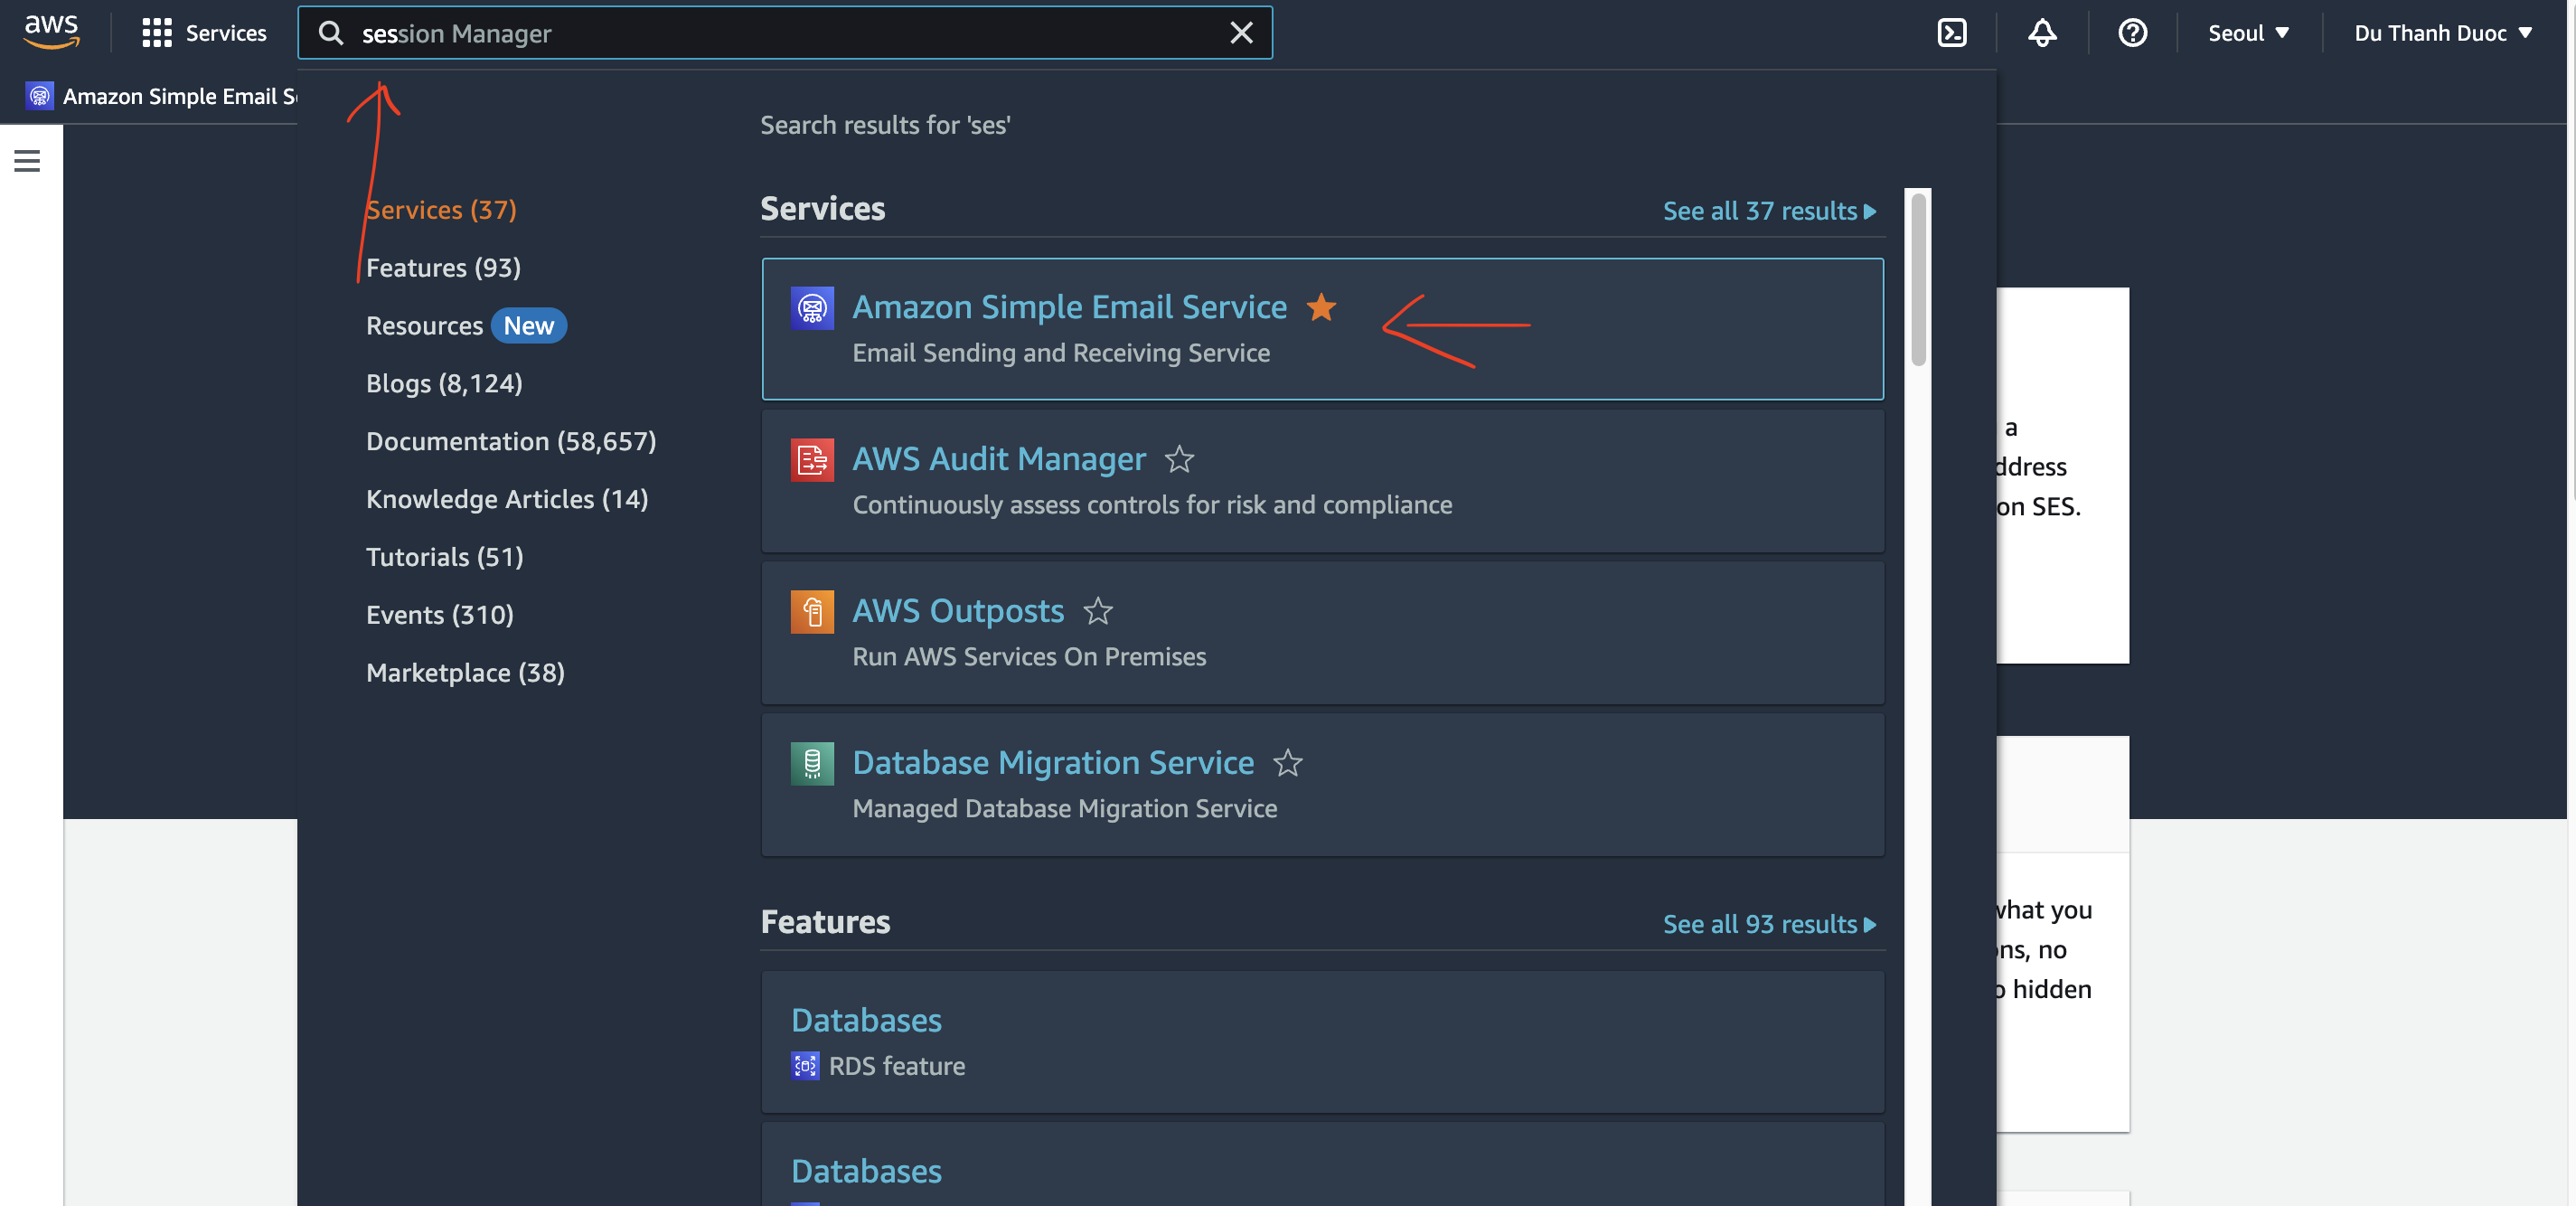Screen dimensions: 2576x1206
Task: Click Continuously assess controls description text
Action: tap(1152, 505)
